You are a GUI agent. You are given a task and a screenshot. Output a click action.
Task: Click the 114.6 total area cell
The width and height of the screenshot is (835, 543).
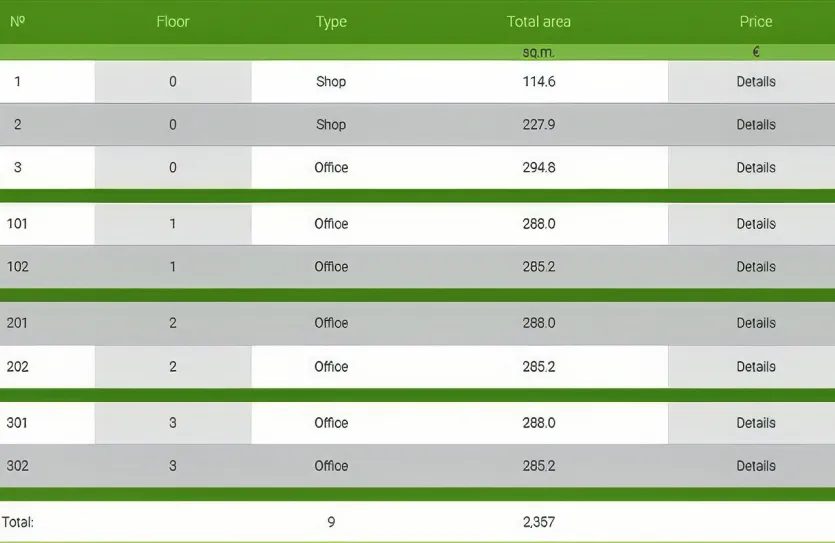(x=538, y=82)
